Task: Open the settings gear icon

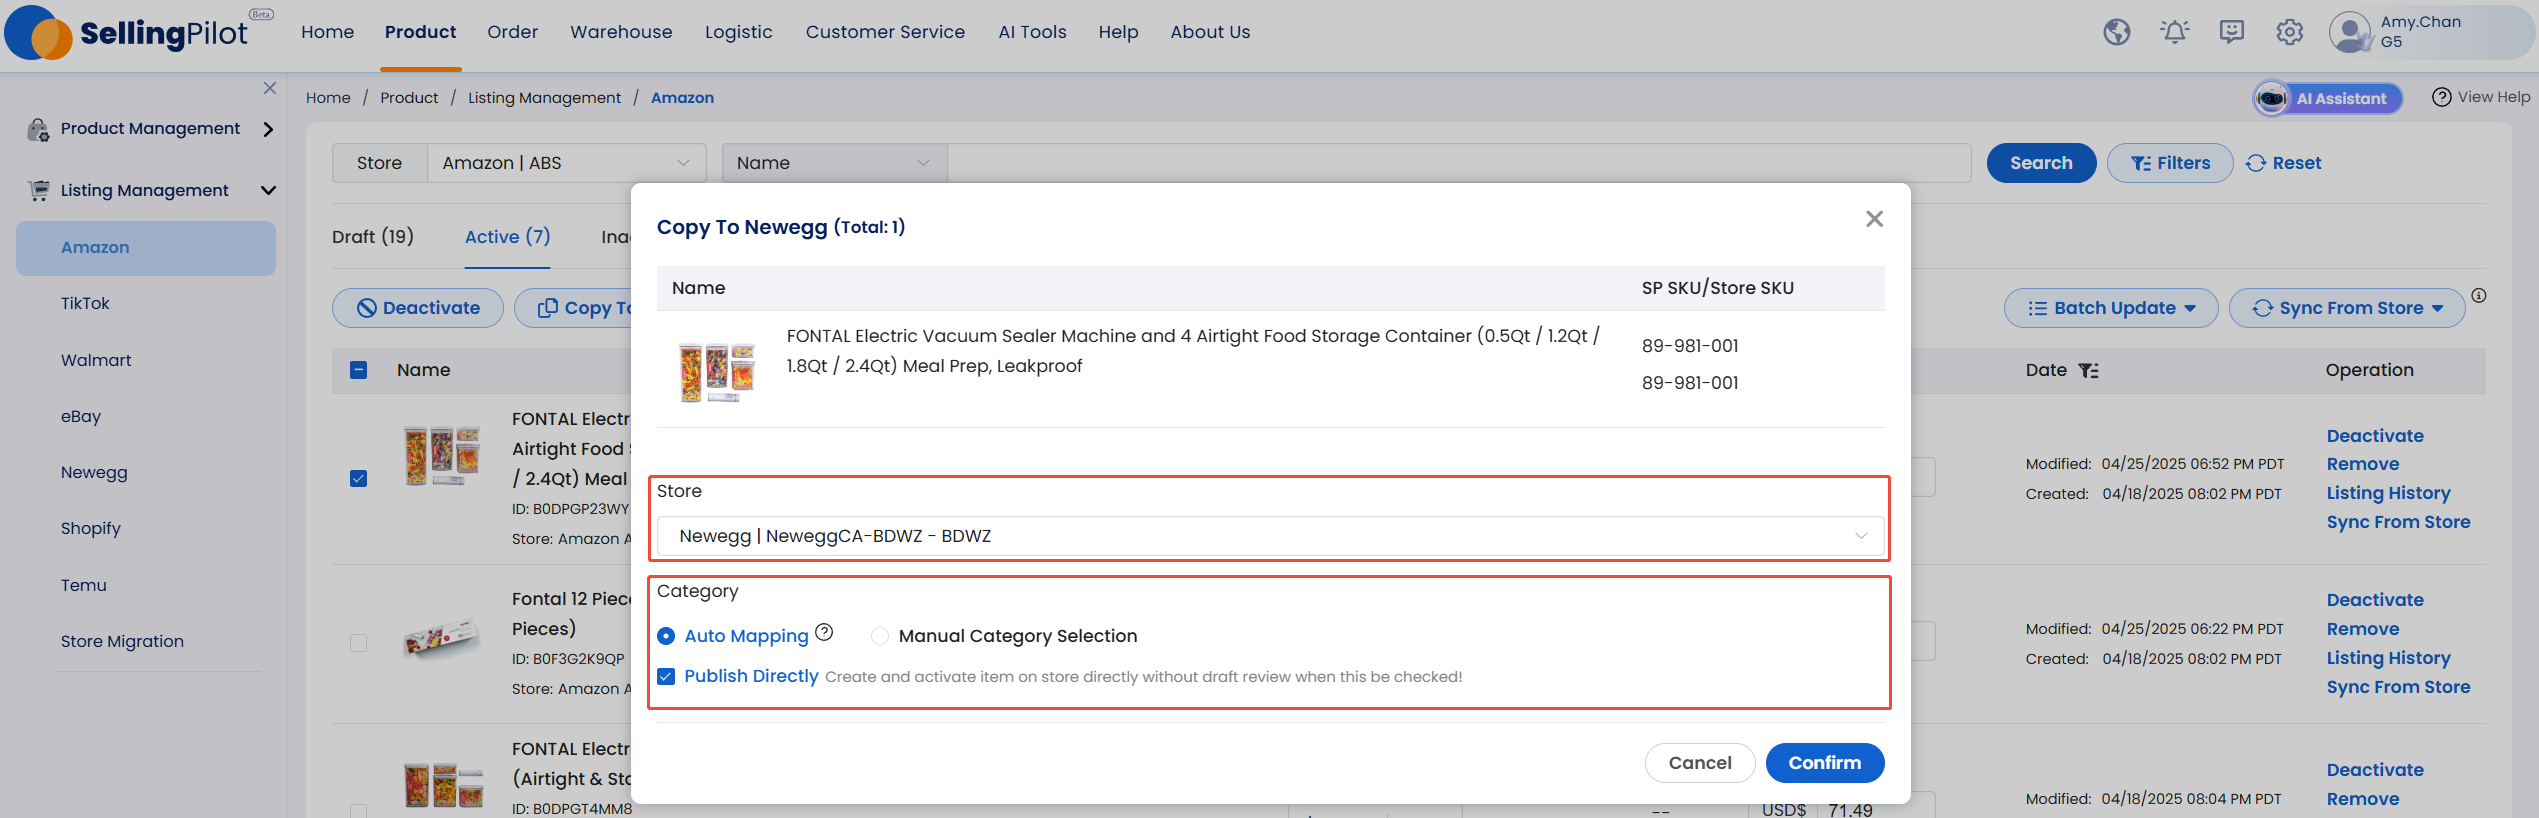Action: (2289, 33)
